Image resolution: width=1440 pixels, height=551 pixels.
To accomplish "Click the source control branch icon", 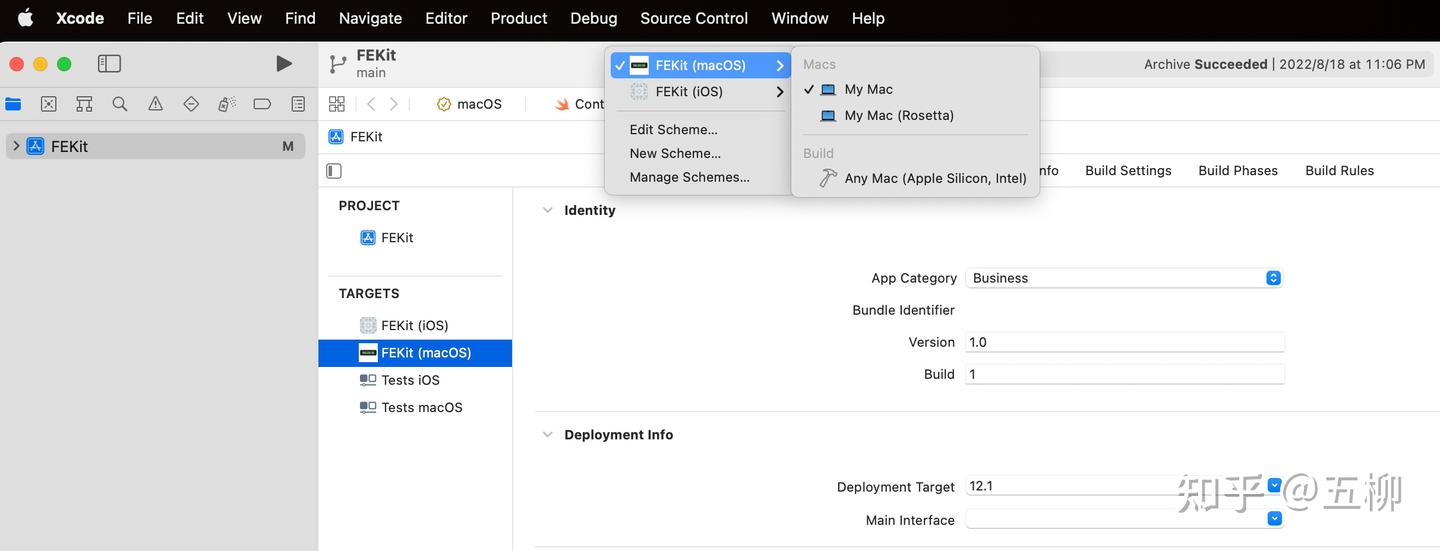I will pos(338,64).
